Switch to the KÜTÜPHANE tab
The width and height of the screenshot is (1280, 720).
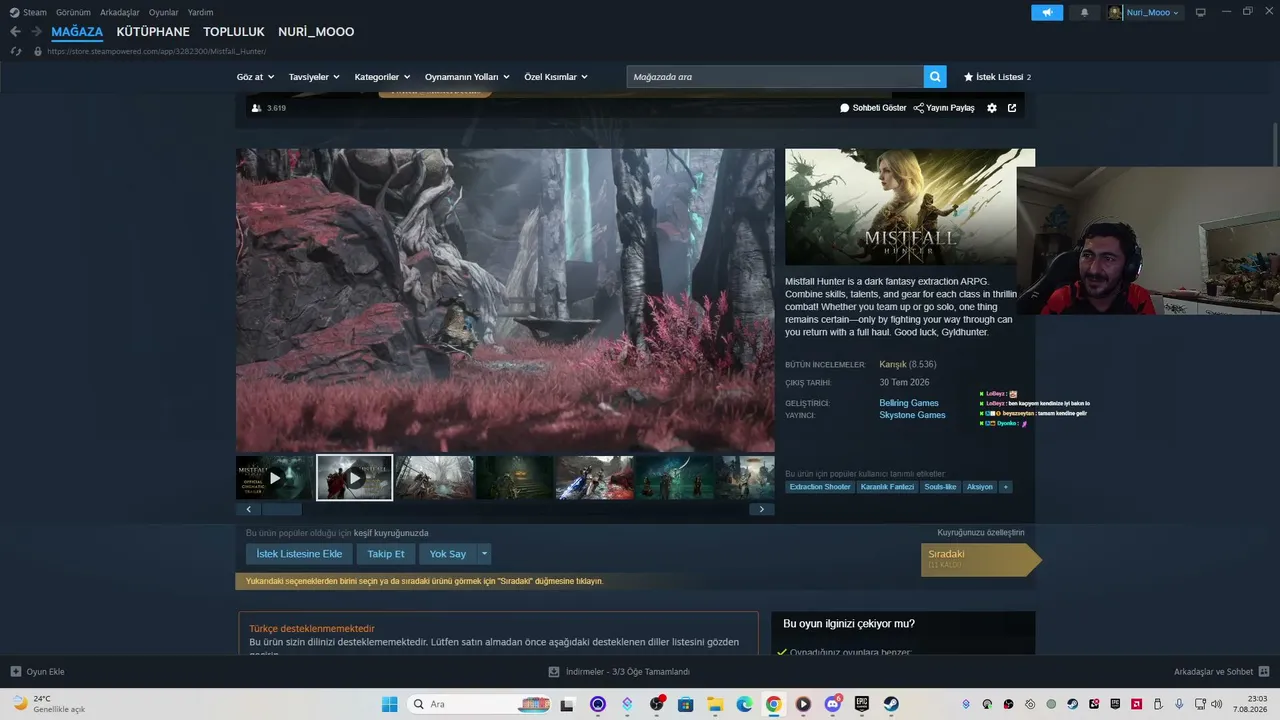(x=153, y=32)
